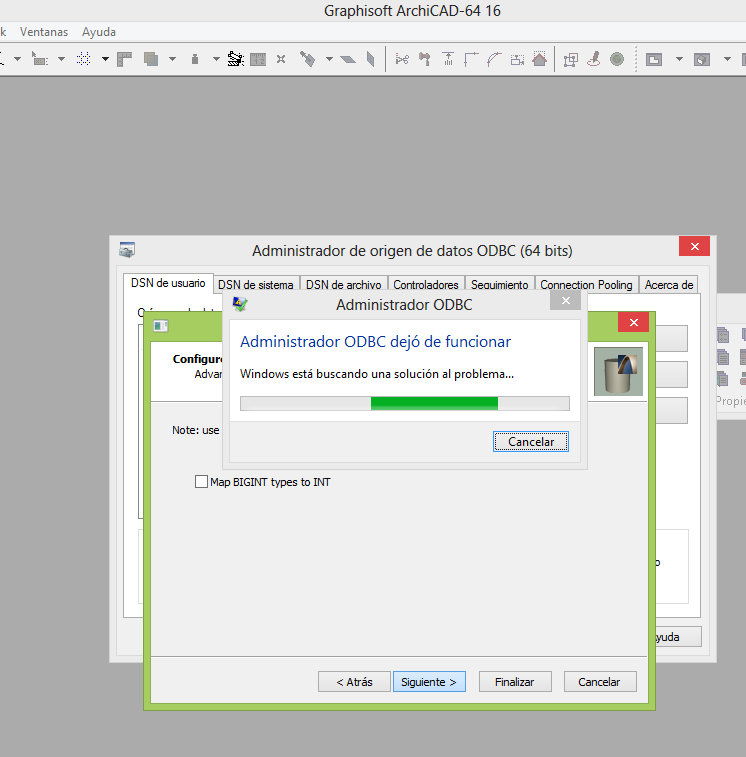This screenshot has width=746, height=757.
Task: Click the ODBC data source window icon
Action: coord(127,250)
